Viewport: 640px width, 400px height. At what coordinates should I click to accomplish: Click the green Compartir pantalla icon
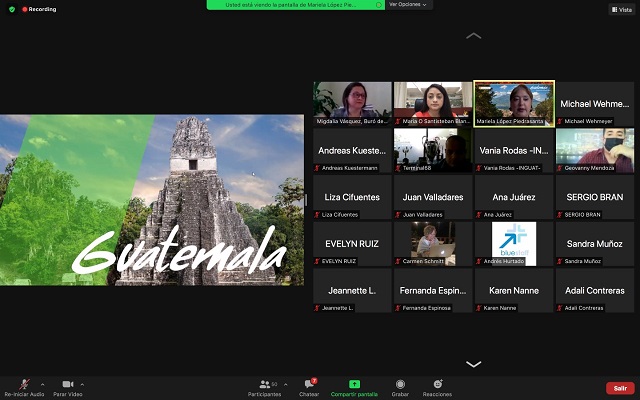(x=353, y=385)
